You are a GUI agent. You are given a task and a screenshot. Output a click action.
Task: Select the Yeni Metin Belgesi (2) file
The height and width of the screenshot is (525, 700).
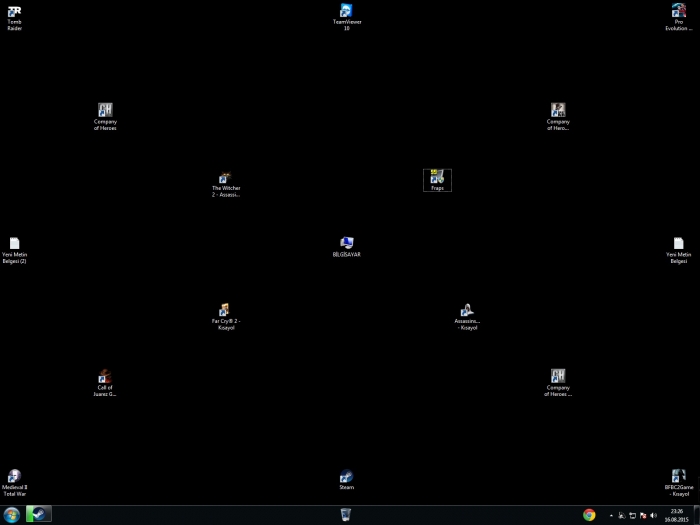pyautogui.click(x=14, y=244)
